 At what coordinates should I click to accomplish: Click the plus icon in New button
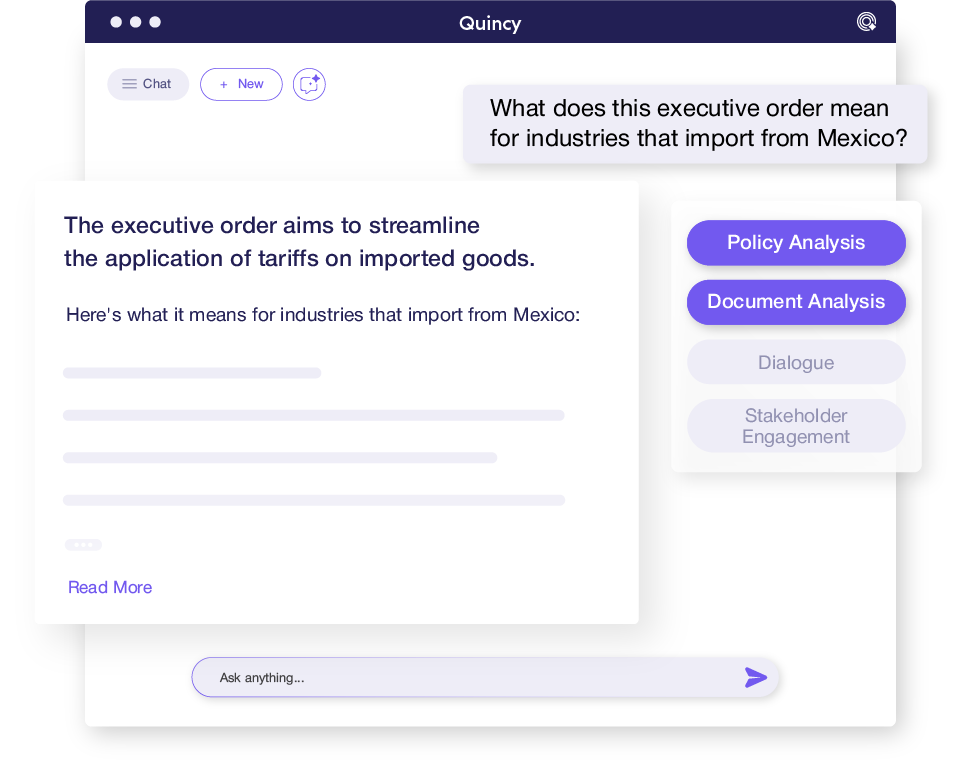[224, 84]
